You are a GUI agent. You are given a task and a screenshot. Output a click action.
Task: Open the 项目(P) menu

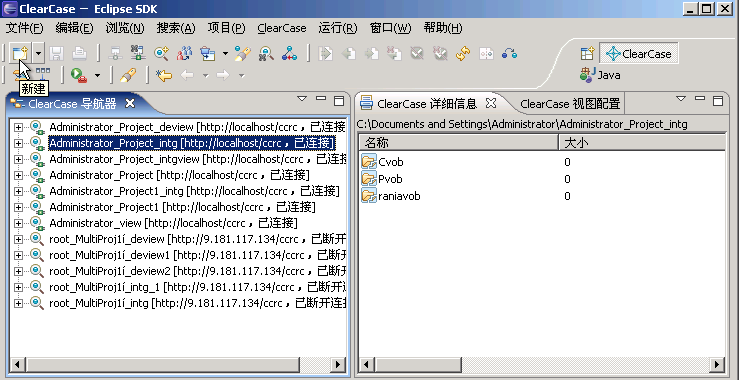pos(226,28)
